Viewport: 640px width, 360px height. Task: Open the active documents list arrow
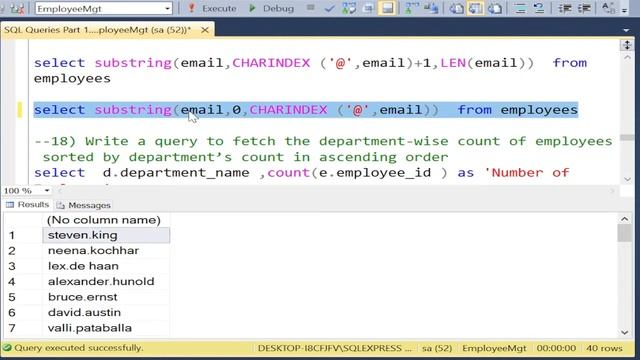[626, 30]
